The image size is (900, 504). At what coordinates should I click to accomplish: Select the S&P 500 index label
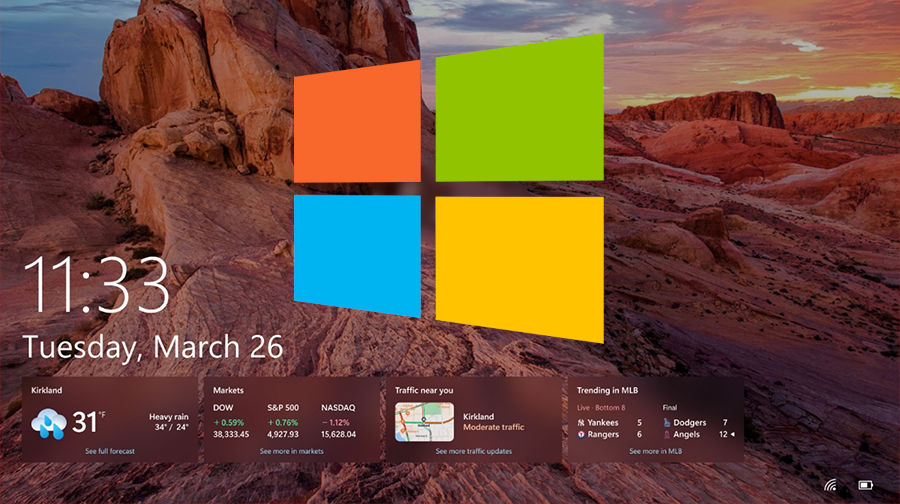(283, 408)
